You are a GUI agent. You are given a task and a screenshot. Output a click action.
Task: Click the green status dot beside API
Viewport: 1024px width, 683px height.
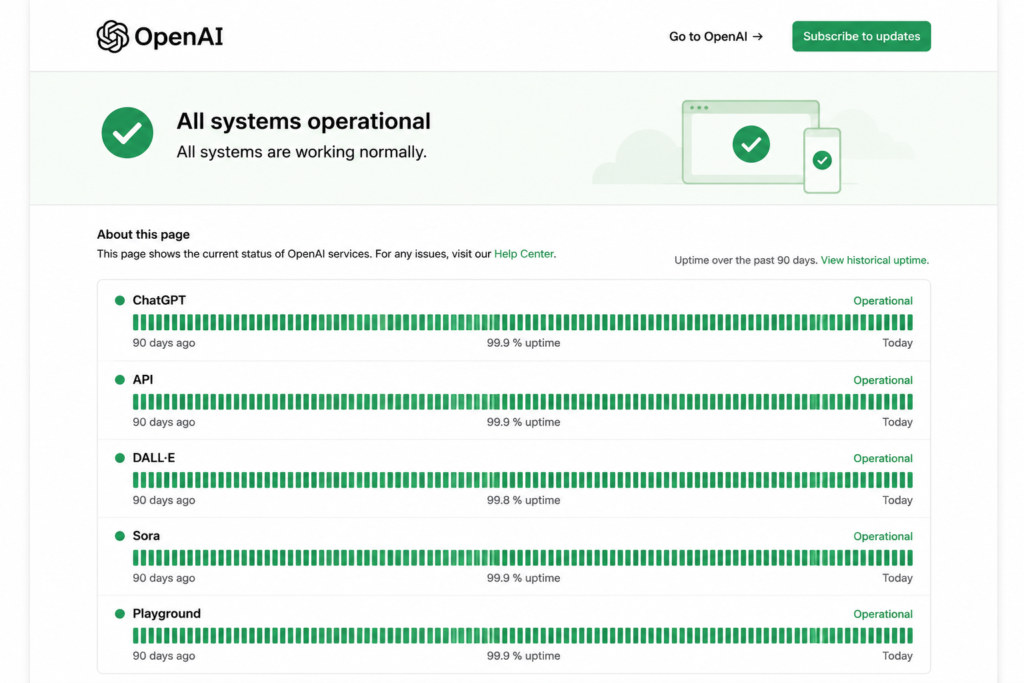(120, 379)
